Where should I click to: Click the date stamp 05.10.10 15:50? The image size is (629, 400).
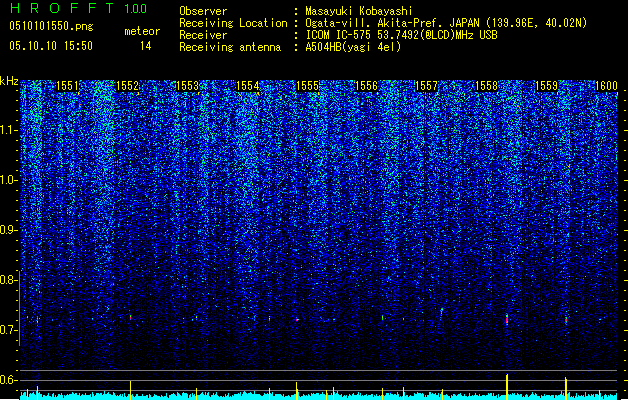pyautogui.click(x=51, y=46)
